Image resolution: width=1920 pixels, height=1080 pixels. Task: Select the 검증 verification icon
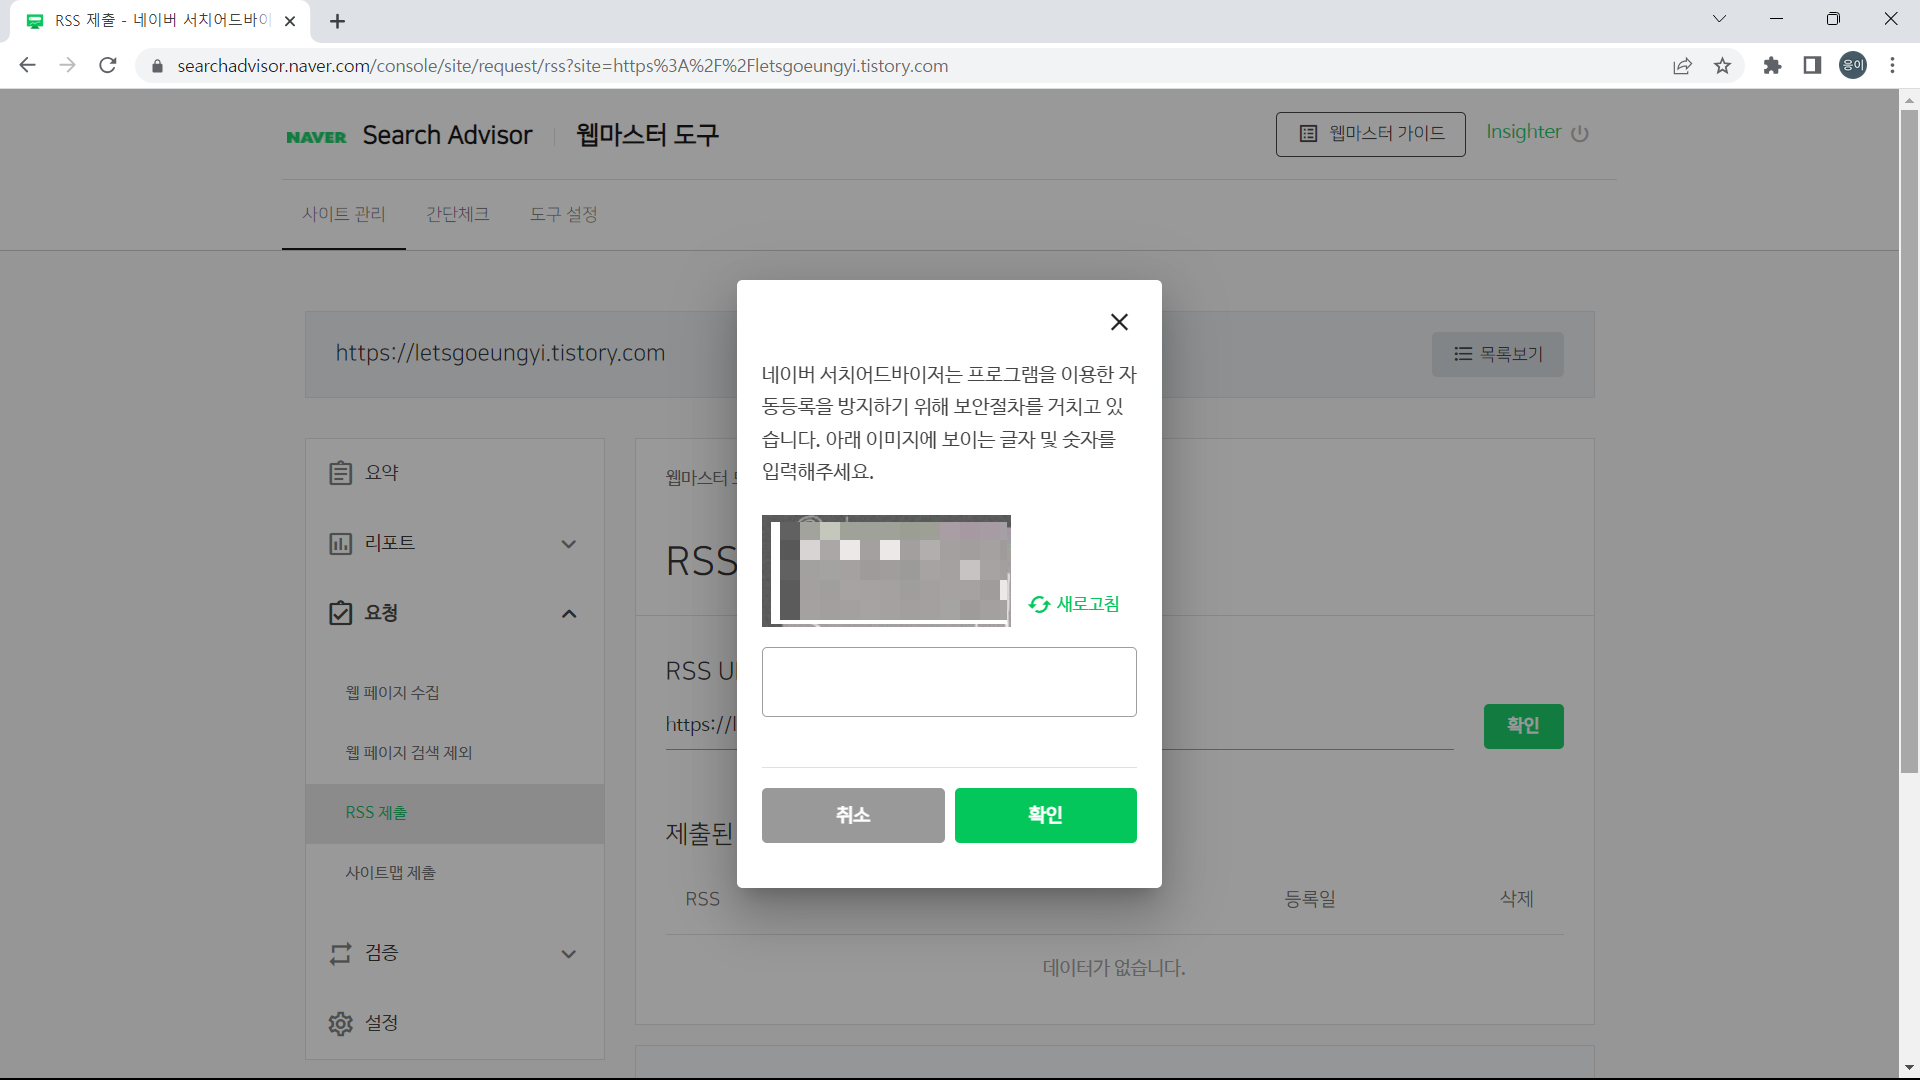coord(341,953)
